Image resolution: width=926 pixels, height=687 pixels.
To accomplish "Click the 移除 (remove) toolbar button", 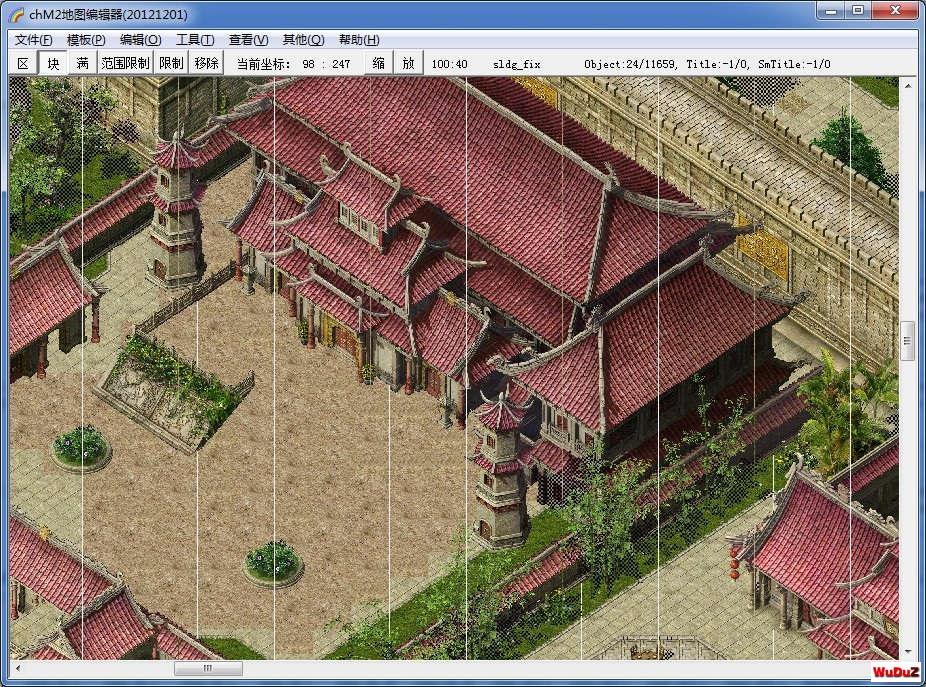I will tap(206, 63).
